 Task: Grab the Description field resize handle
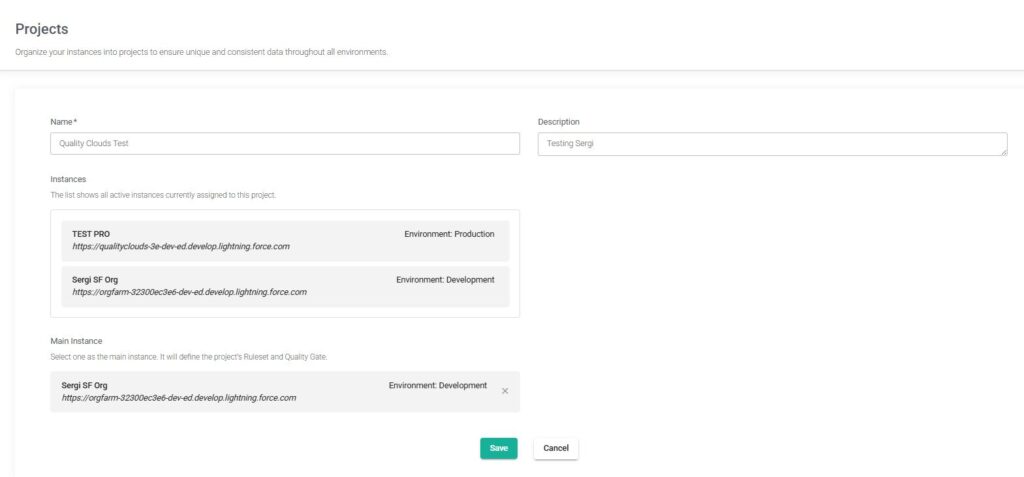click(x=1003, y=152)
